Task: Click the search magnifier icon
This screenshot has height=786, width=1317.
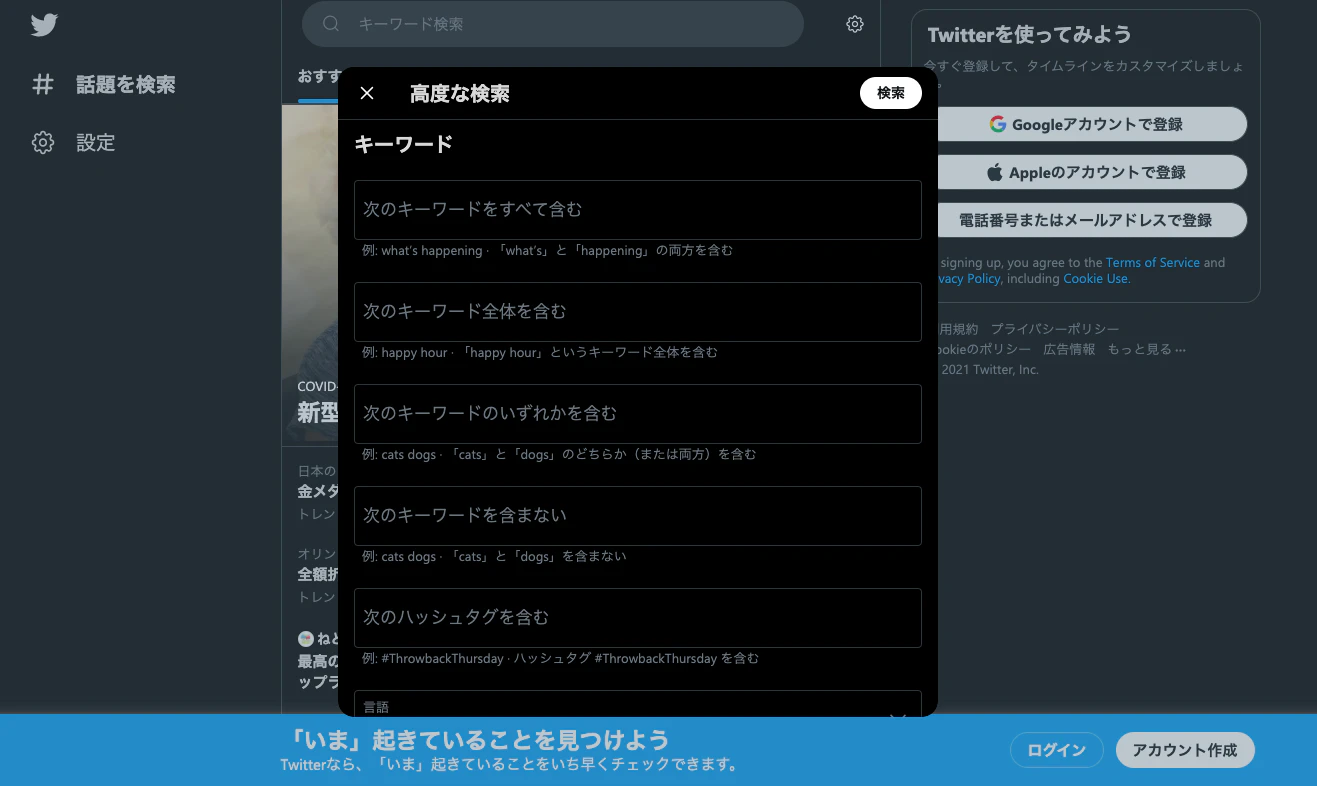Action: (x=332, y=24)
